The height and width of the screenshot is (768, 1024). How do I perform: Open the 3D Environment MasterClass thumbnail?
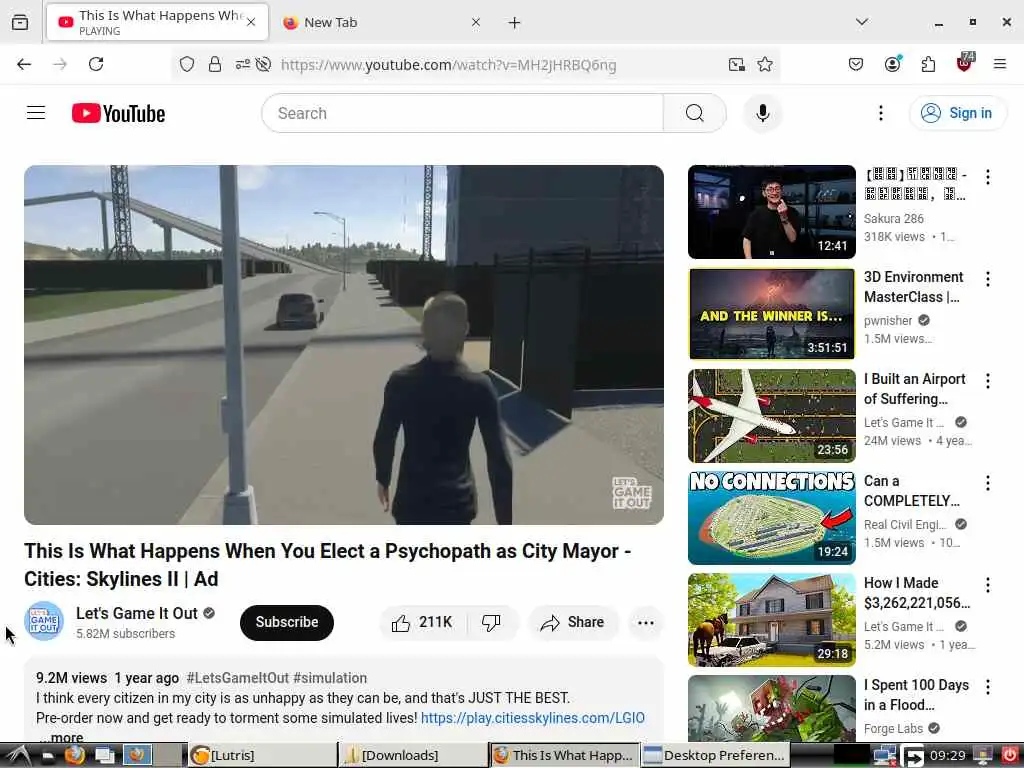tap(771, 313)
